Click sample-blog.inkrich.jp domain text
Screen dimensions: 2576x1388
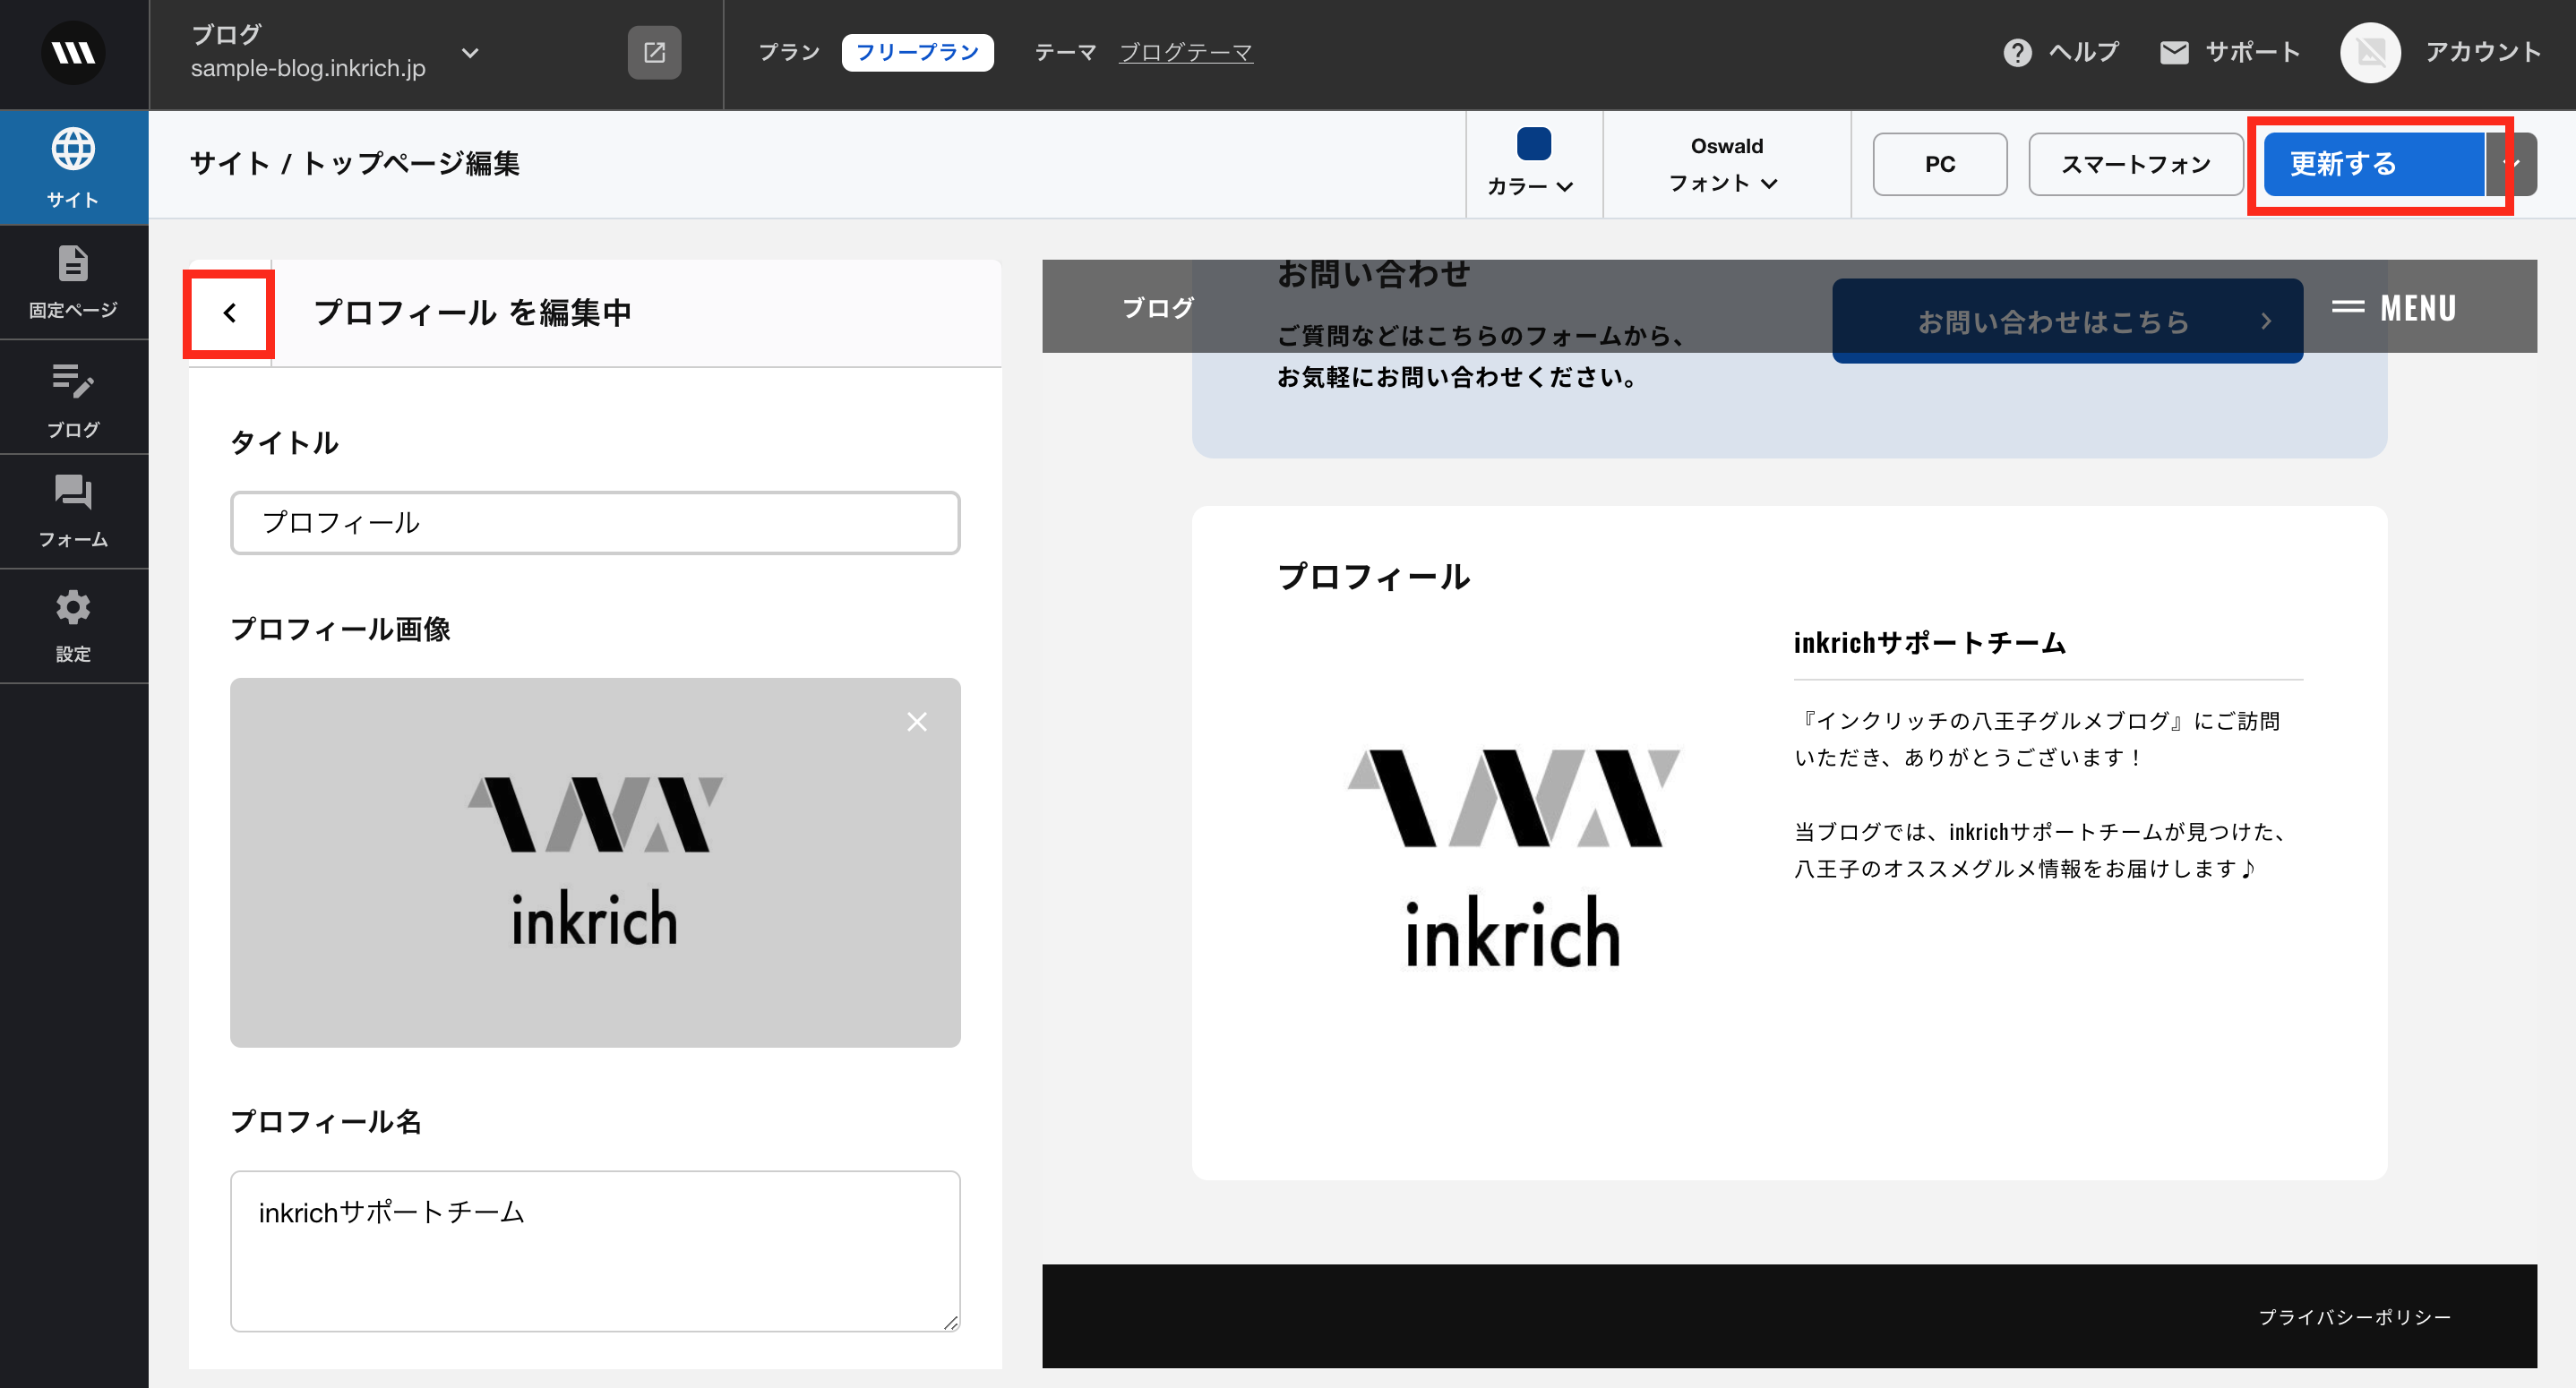(x=308, y=68)
